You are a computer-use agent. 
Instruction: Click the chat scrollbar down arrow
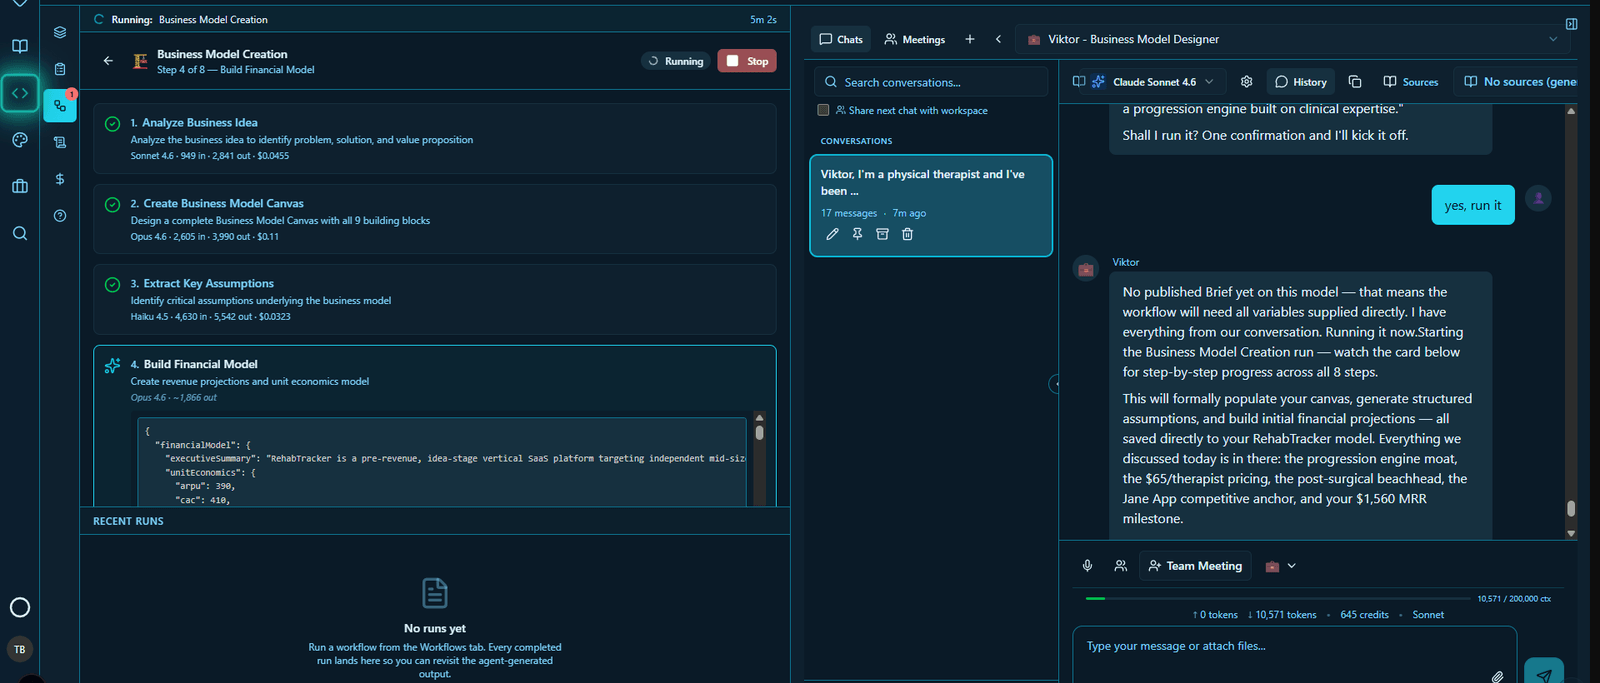click(x=1571, y=533)
